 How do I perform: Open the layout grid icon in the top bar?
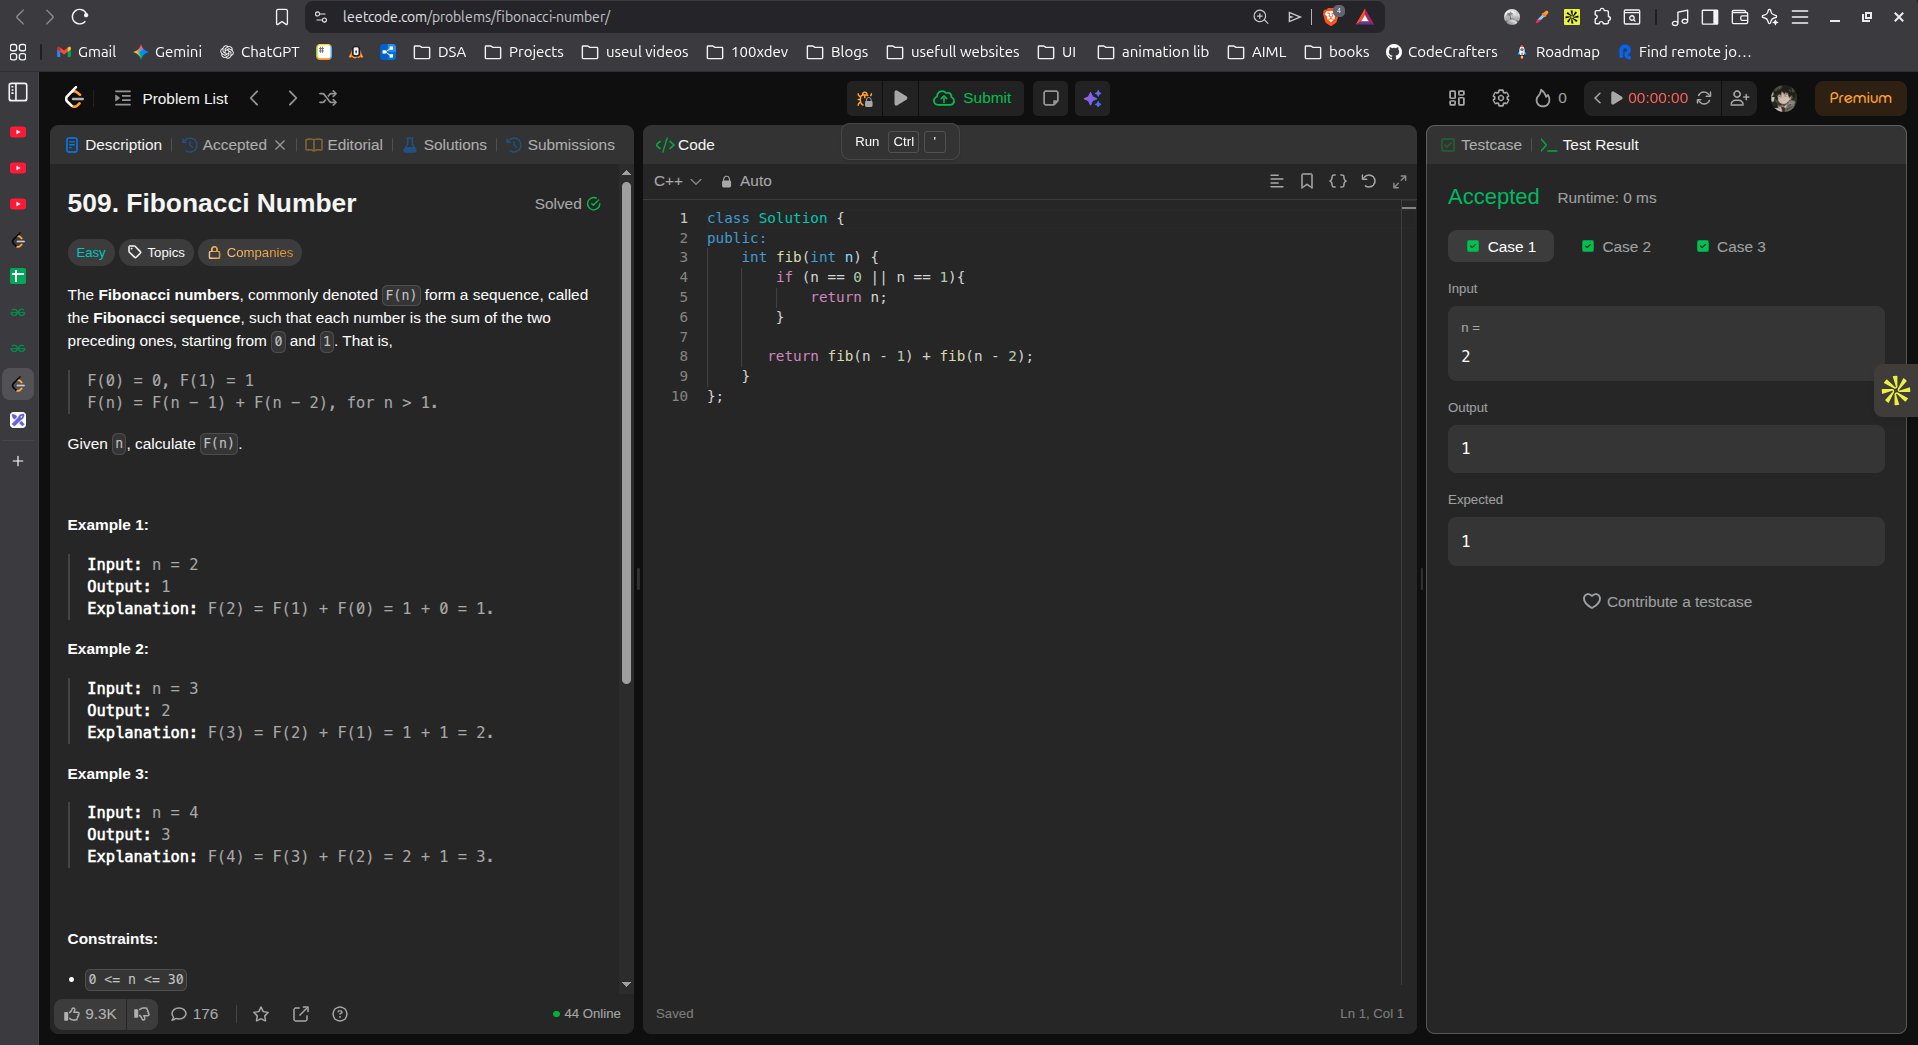tap(1456, 98)
